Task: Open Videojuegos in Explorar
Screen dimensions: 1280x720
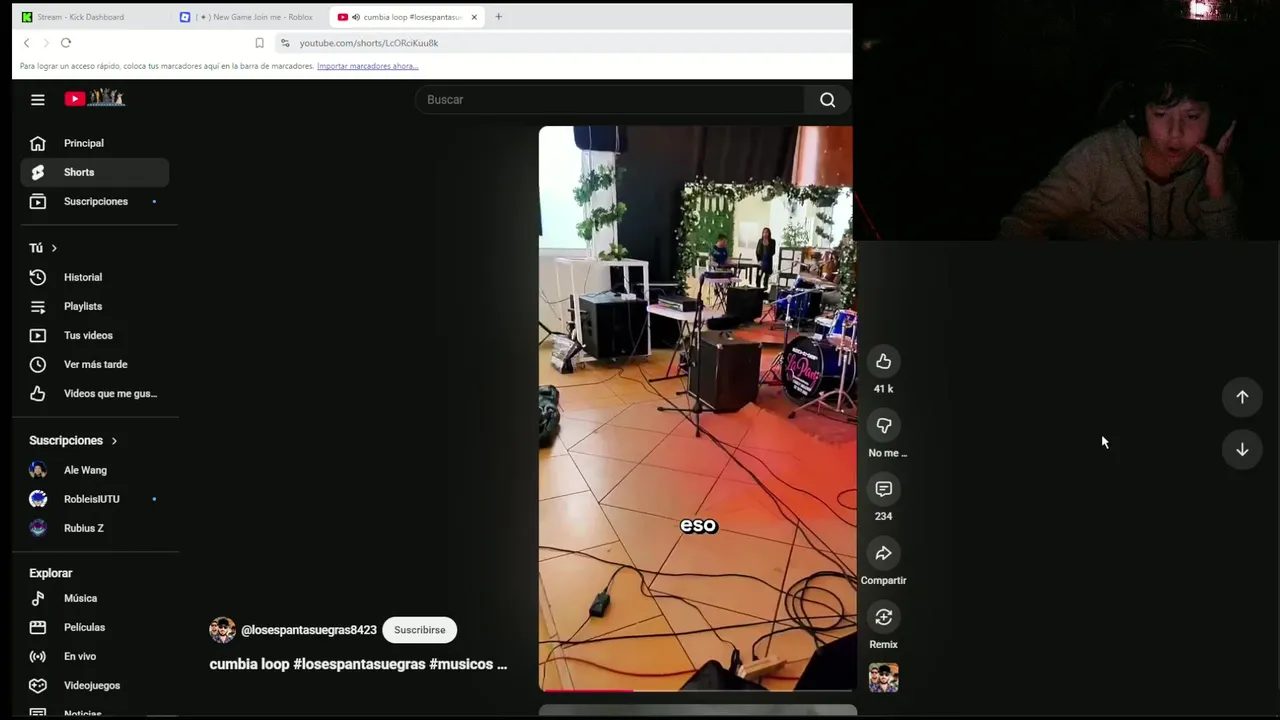Action: click(x=95, y=685)
